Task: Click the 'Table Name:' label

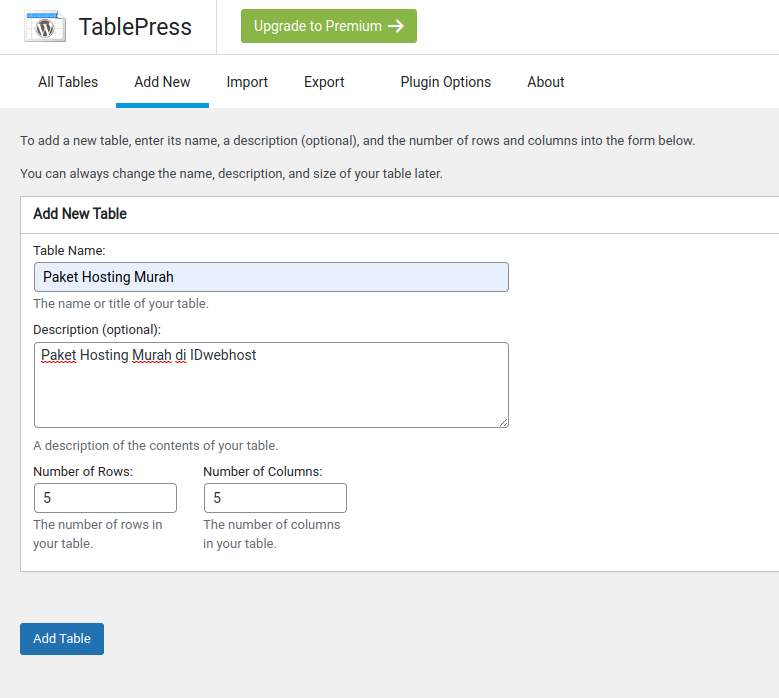Action: 70,250
